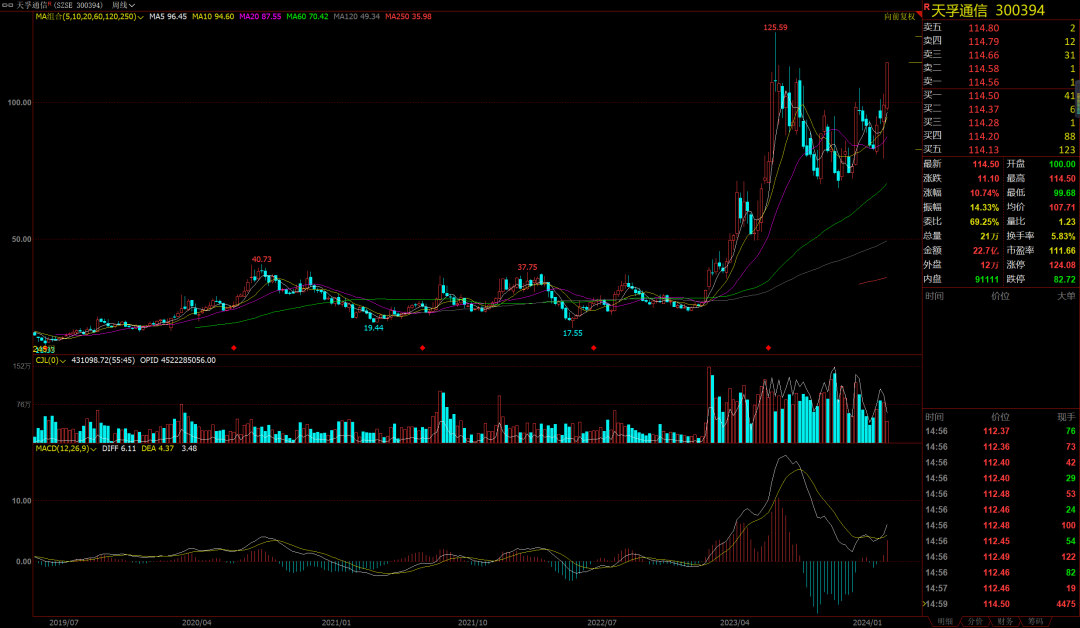1080x628 pixels.
Task: Click the 天孚通信 300394 stock title
Action: click(x=988, y=10)
